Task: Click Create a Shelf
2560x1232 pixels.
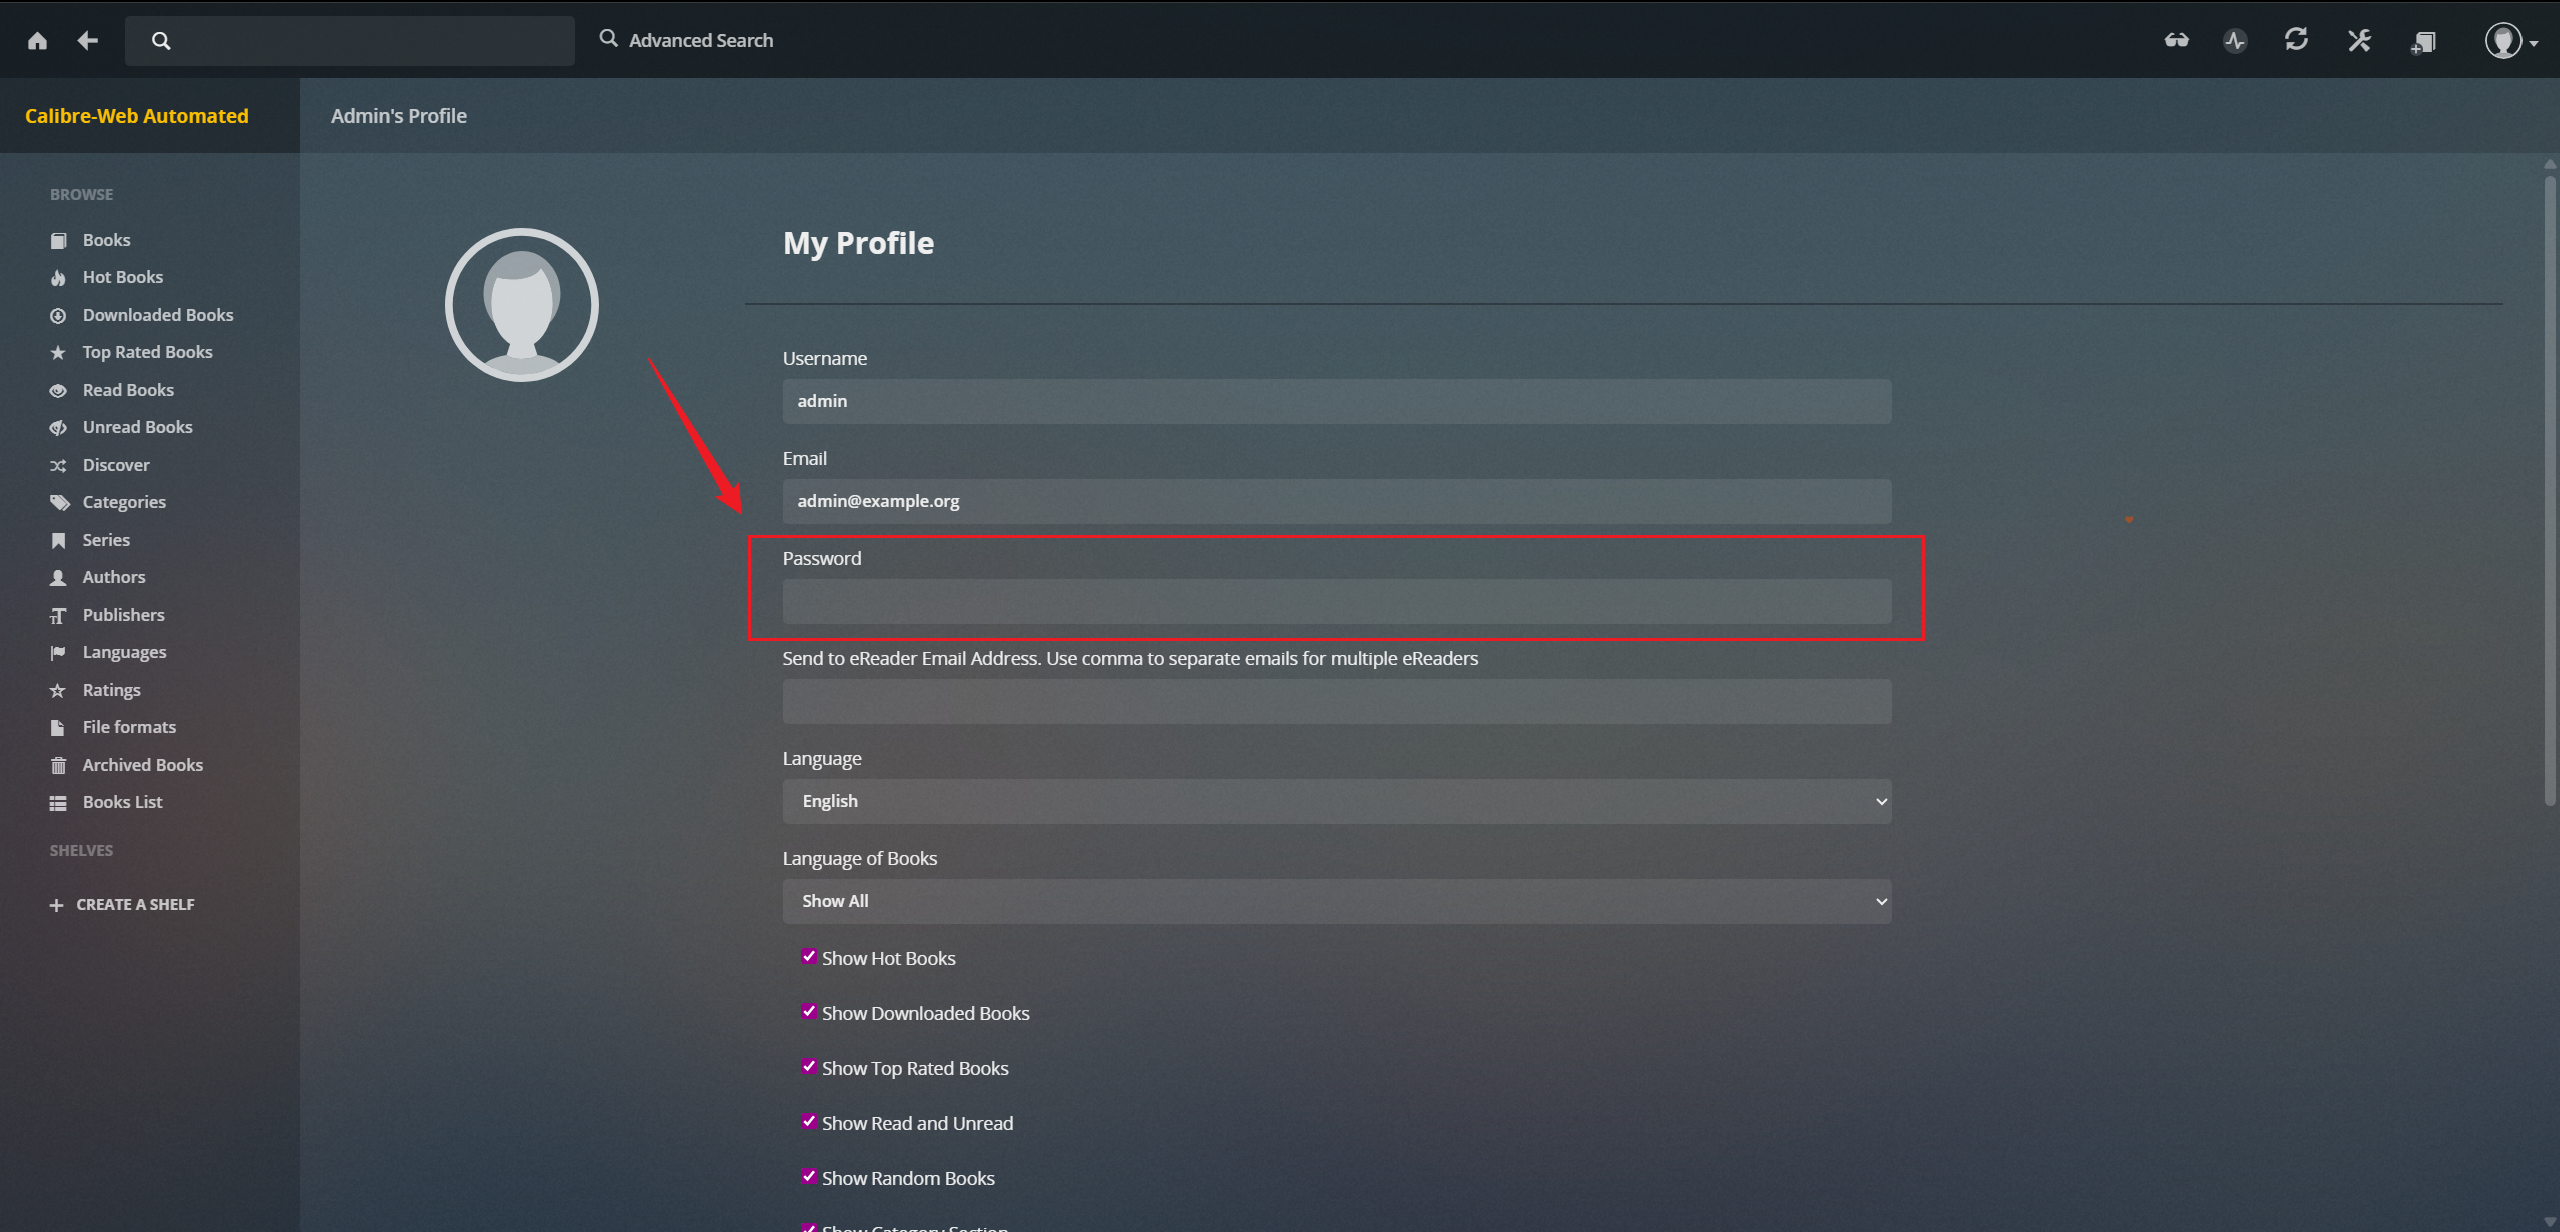Action: pyautogui.click(x=122, y=904)
